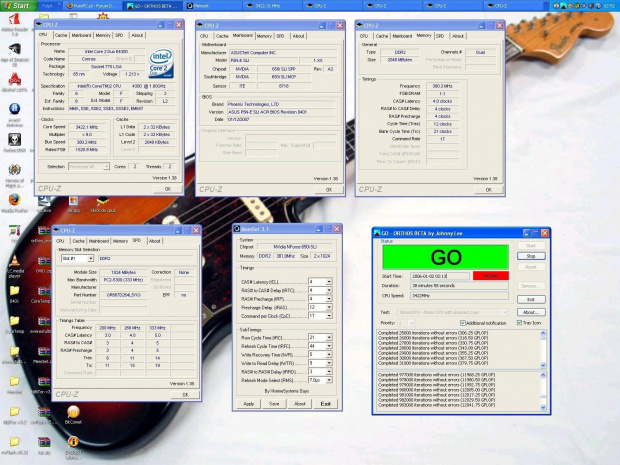Click About button in MemSet
The width and height of the screenshot is (620, 465).
300,404
